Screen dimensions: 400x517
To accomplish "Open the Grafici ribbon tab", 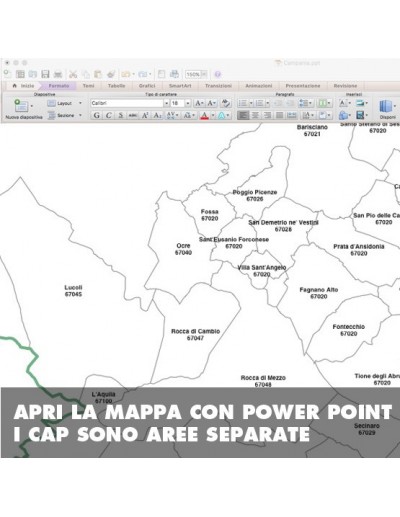I will click(x=147, y=86).
